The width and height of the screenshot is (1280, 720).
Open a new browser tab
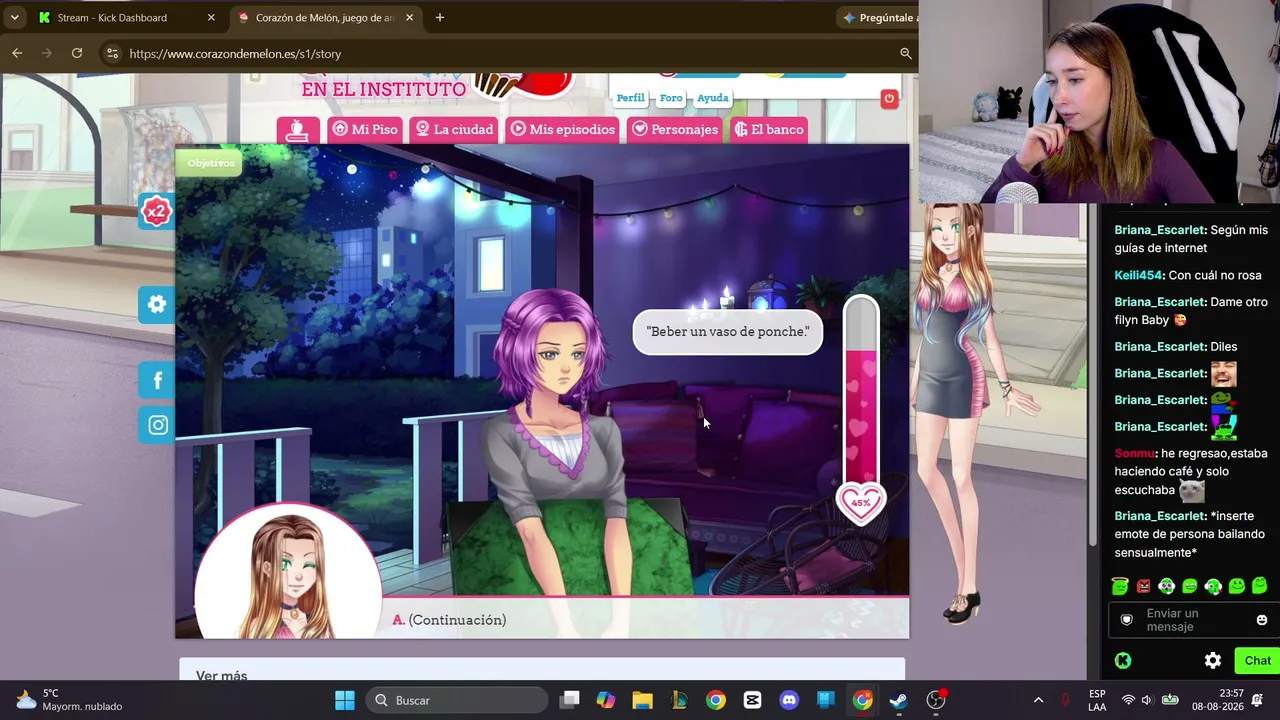tap(439, 17)
